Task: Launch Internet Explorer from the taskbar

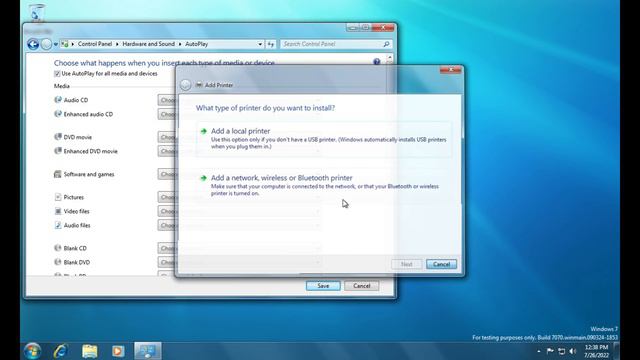Action: pyautogui.click(x=60, y=351)
